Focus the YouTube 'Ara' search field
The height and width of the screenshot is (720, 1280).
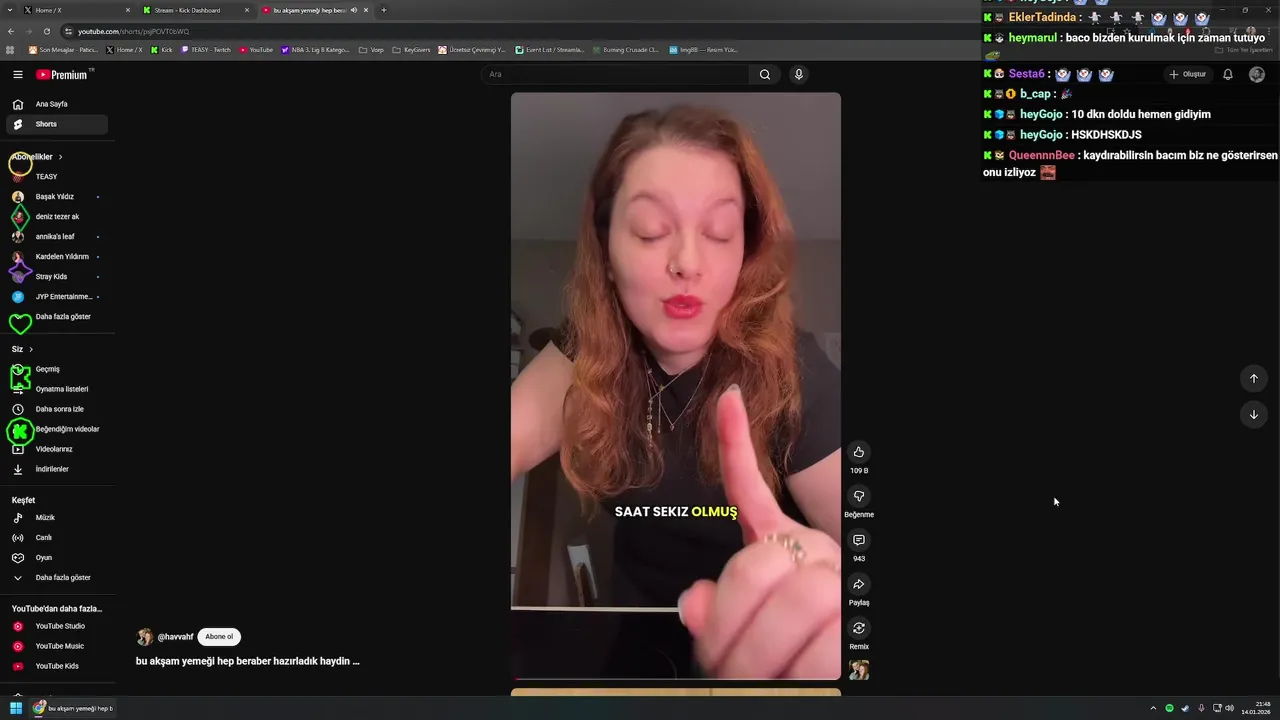[614, 74]
